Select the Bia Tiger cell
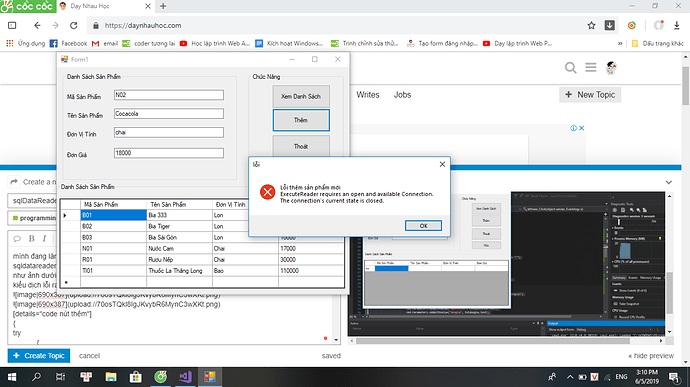Image resolution: width=690 pixels, height=387 pixels. pyautogui.click(x=179, y=226)
